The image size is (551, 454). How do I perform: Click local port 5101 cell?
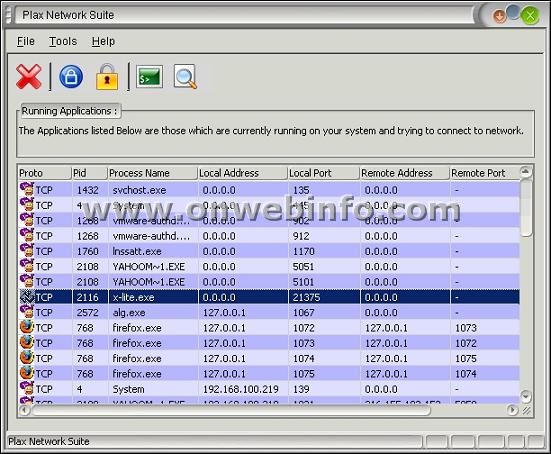pyautogui.click(x=303, y=282)
